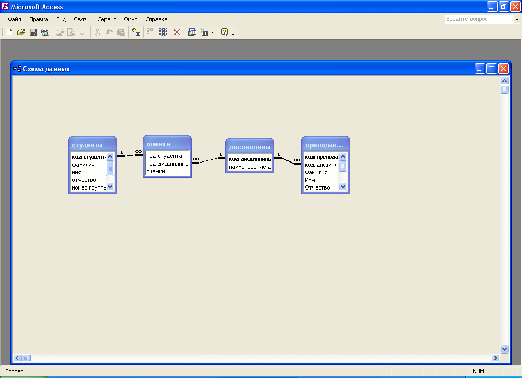
Task: Expand the toolbar options arrow after Help icon
Action: pyautogui.click(x=233, y=33)
